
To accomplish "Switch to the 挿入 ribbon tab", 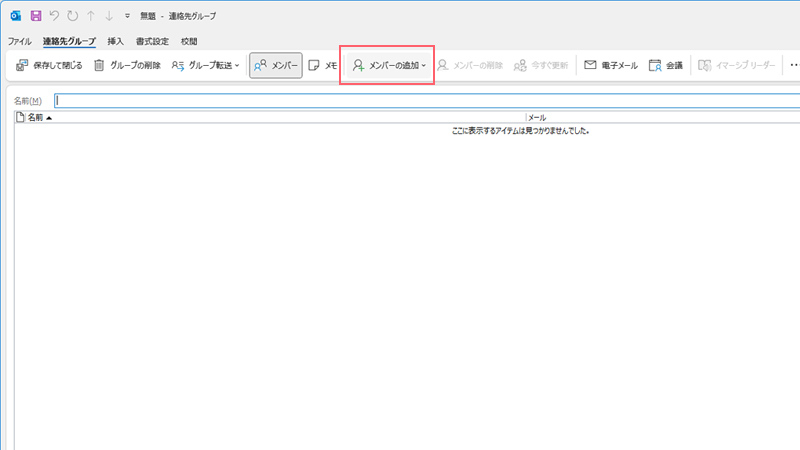I will 115,41.
